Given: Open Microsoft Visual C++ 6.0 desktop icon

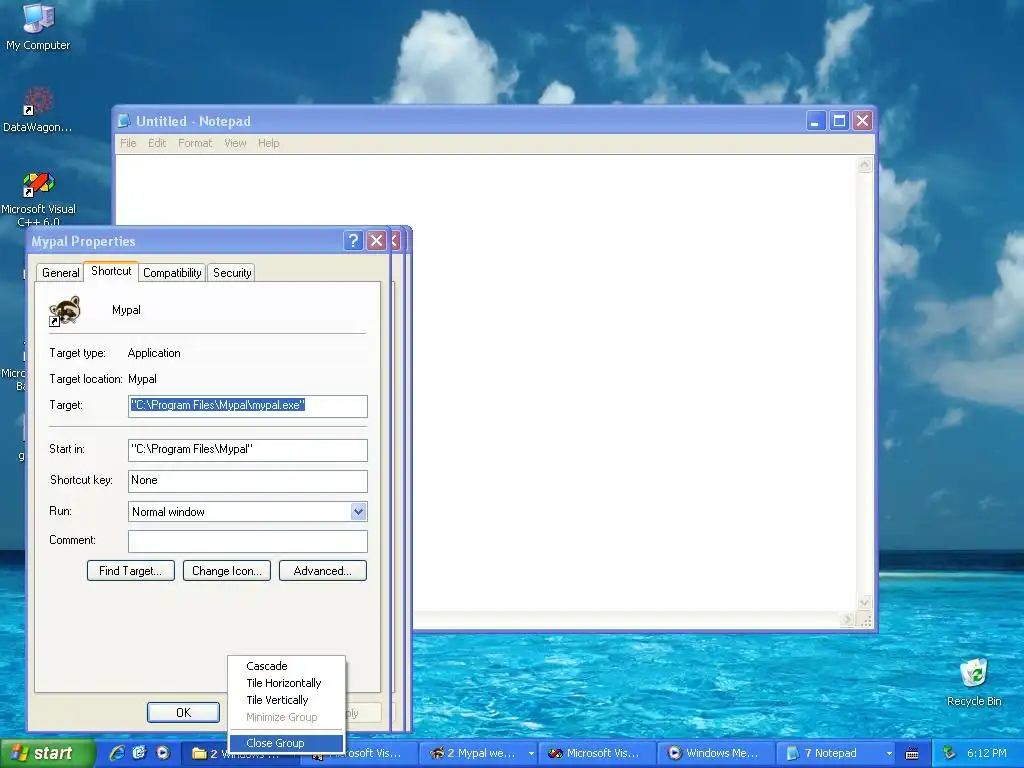Looking at the screenshot, I should click(x=38, y=199).
